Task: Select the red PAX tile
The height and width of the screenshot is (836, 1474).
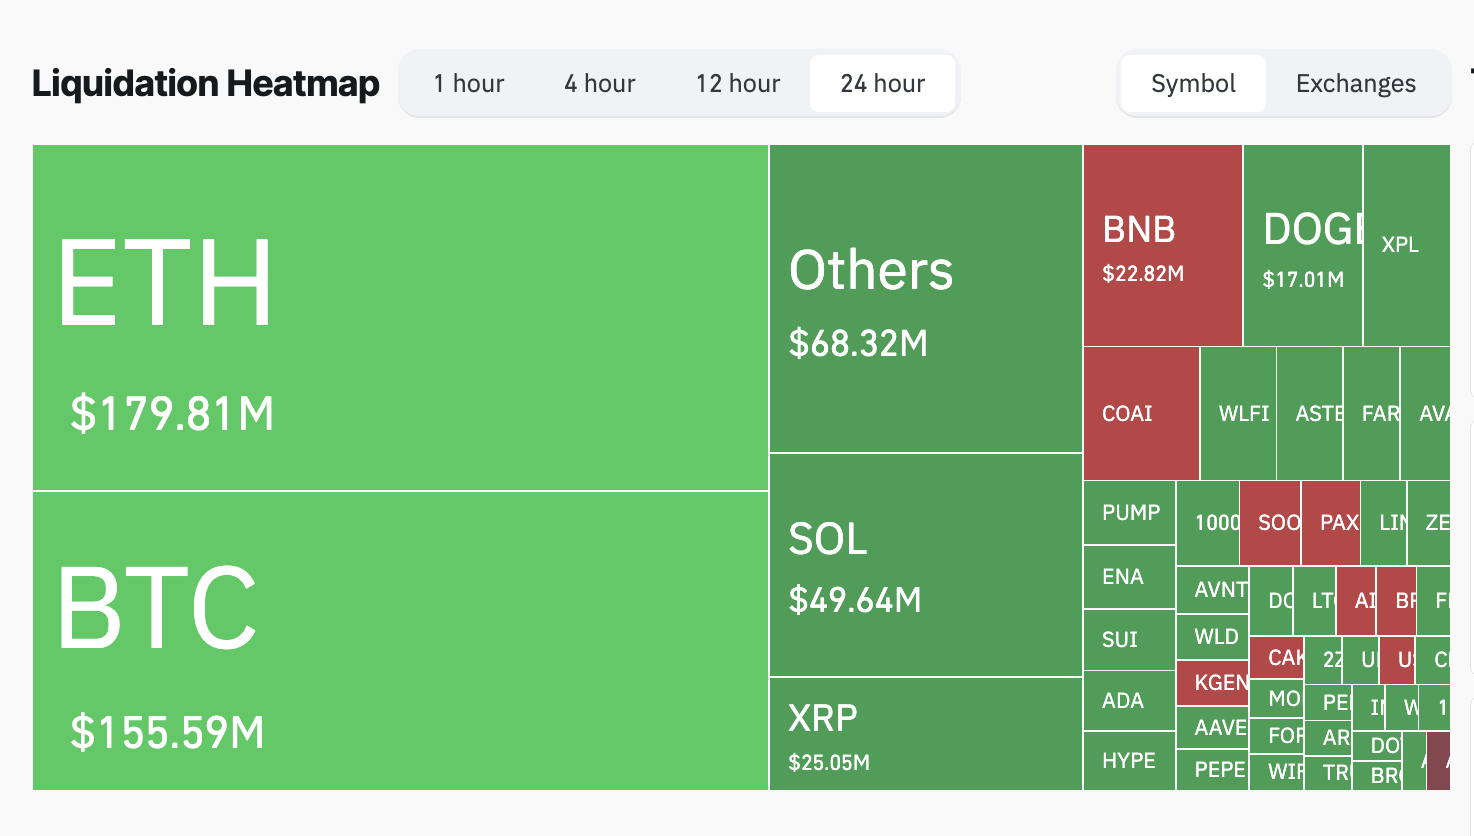Action: 1330,521
